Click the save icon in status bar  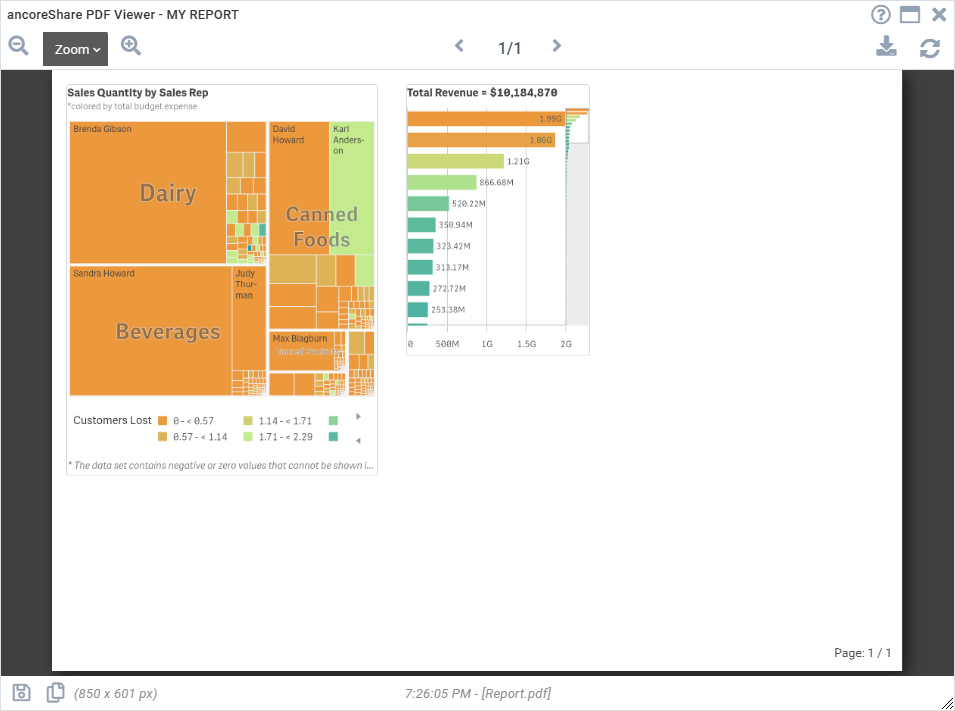tap(21, 693)
